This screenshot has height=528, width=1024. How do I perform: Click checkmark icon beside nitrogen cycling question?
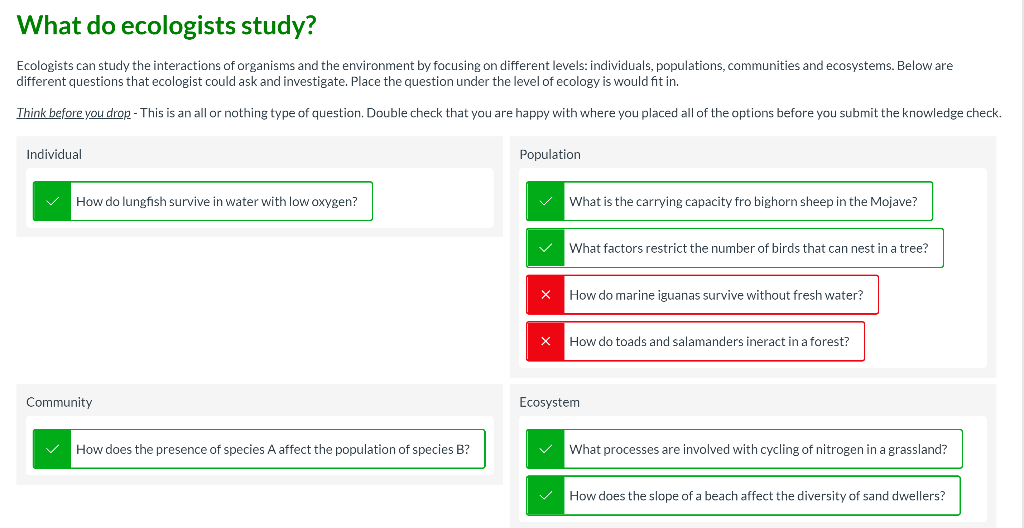pos(546,449)
